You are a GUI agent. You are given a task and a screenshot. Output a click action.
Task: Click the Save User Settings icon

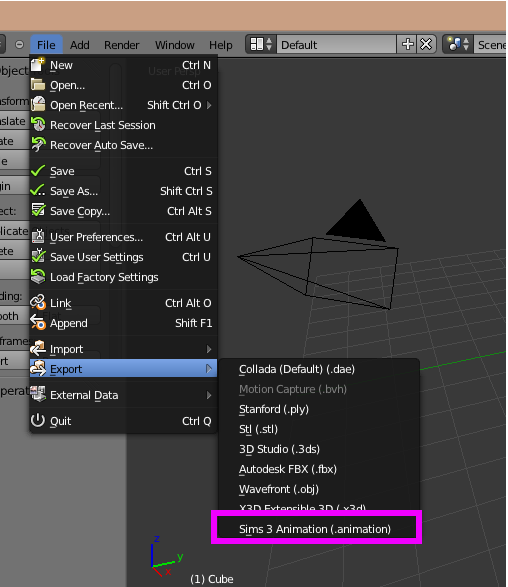tap(38, 257)
